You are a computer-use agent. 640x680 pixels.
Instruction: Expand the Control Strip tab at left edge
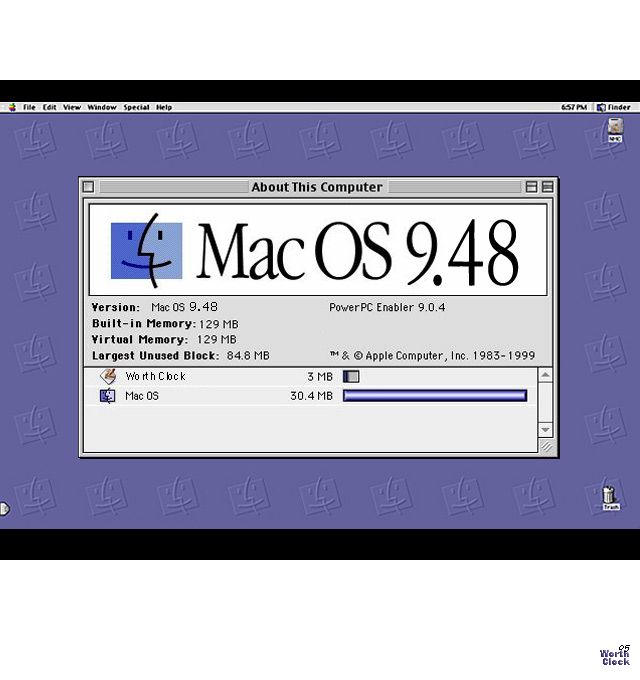4,509
